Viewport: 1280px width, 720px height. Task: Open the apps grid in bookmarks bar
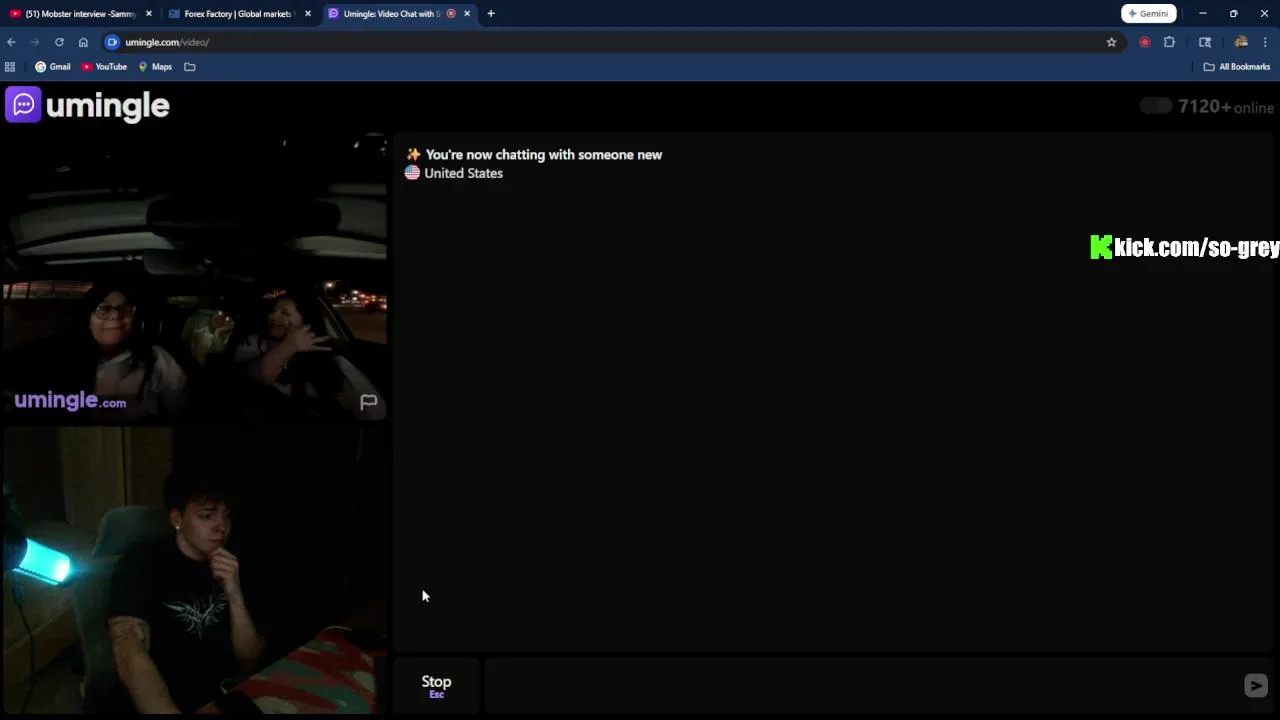pyautogui.click(x=10, y=67)
